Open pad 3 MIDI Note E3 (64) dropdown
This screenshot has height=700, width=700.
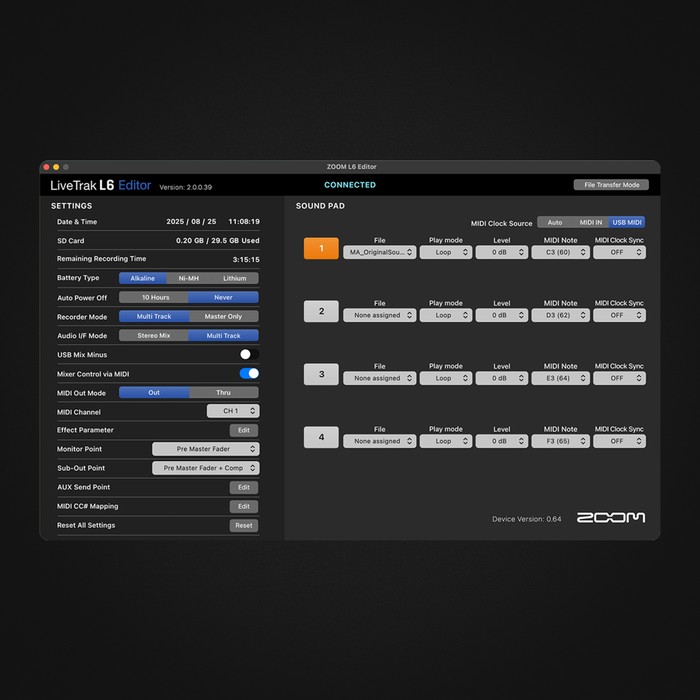(560, 378)
